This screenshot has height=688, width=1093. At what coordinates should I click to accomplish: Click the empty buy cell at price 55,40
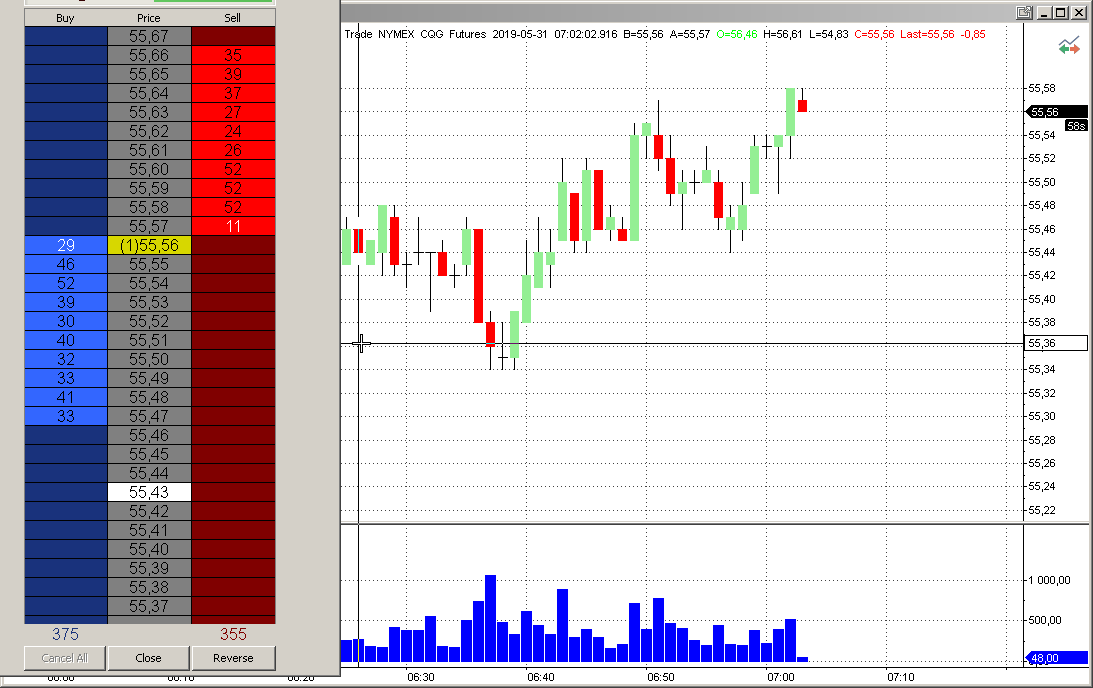(x=66, y=549)
